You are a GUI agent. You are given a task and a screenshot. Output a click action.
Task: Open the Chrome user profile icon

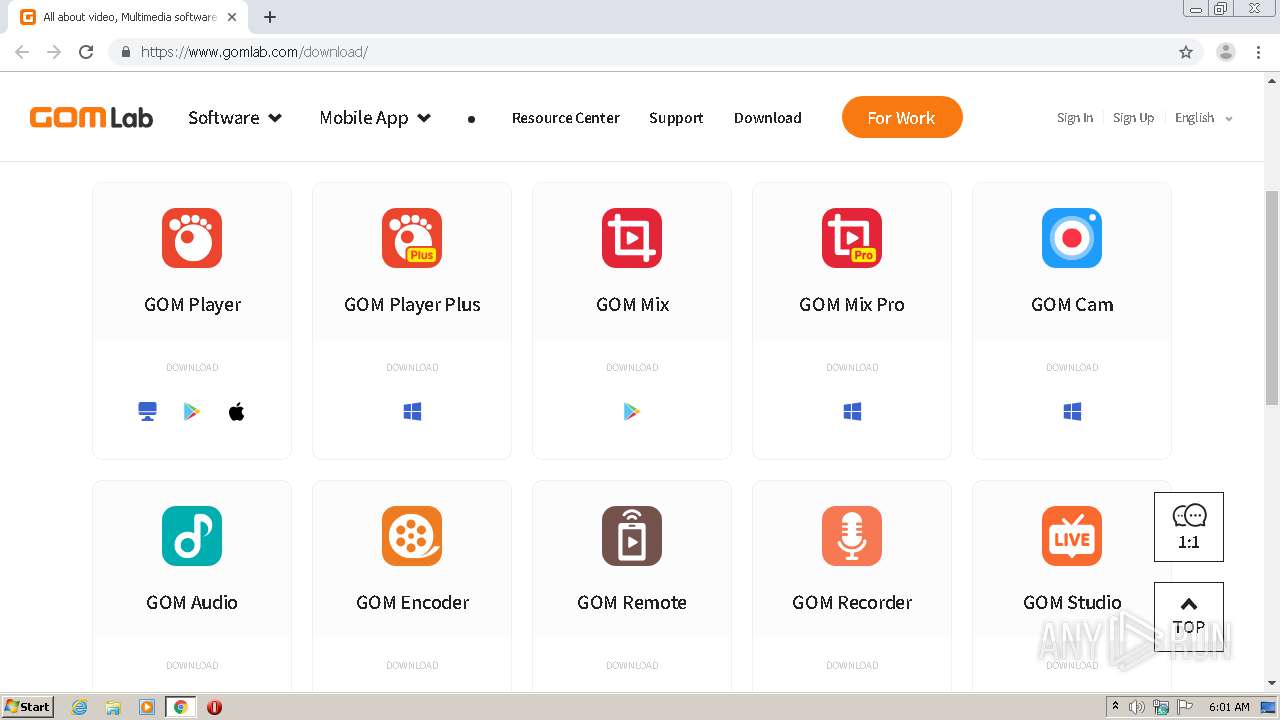[1226, 52]
